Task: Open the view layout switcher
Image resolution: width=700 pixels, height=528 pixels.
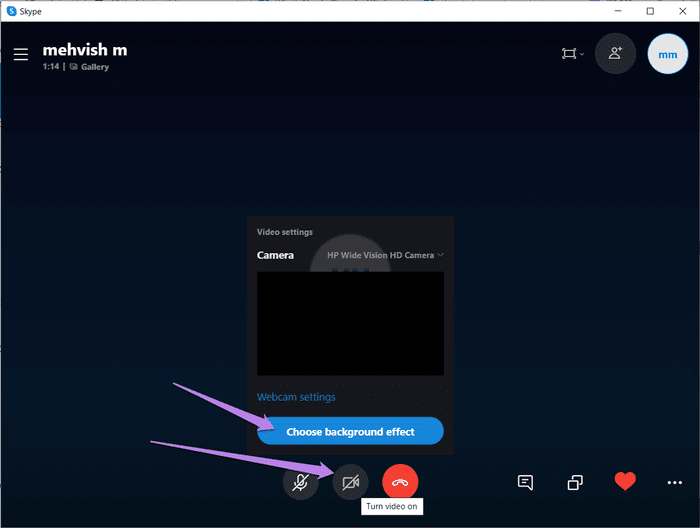Action: pos(572,54)
